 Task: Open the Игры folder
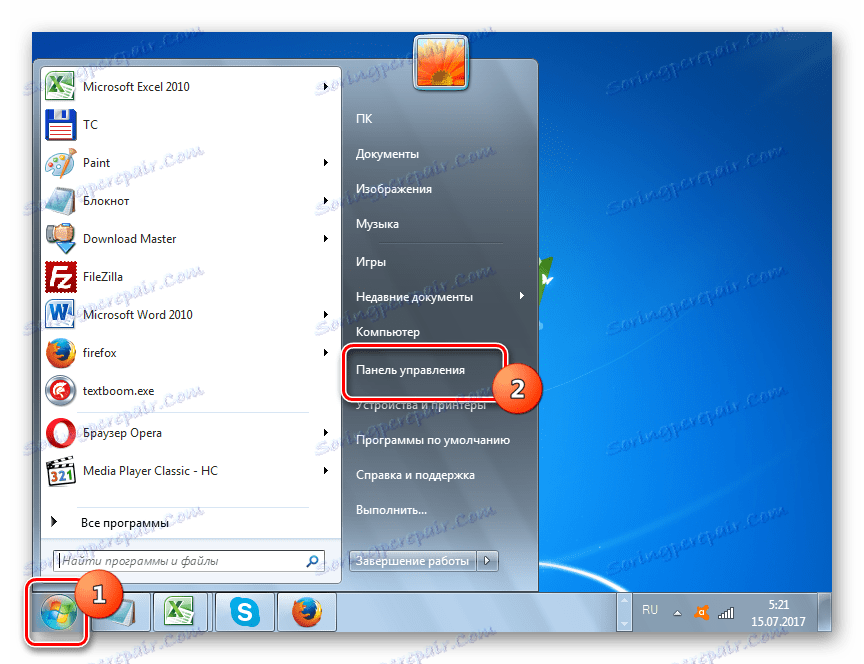click(x=370, y=262)
